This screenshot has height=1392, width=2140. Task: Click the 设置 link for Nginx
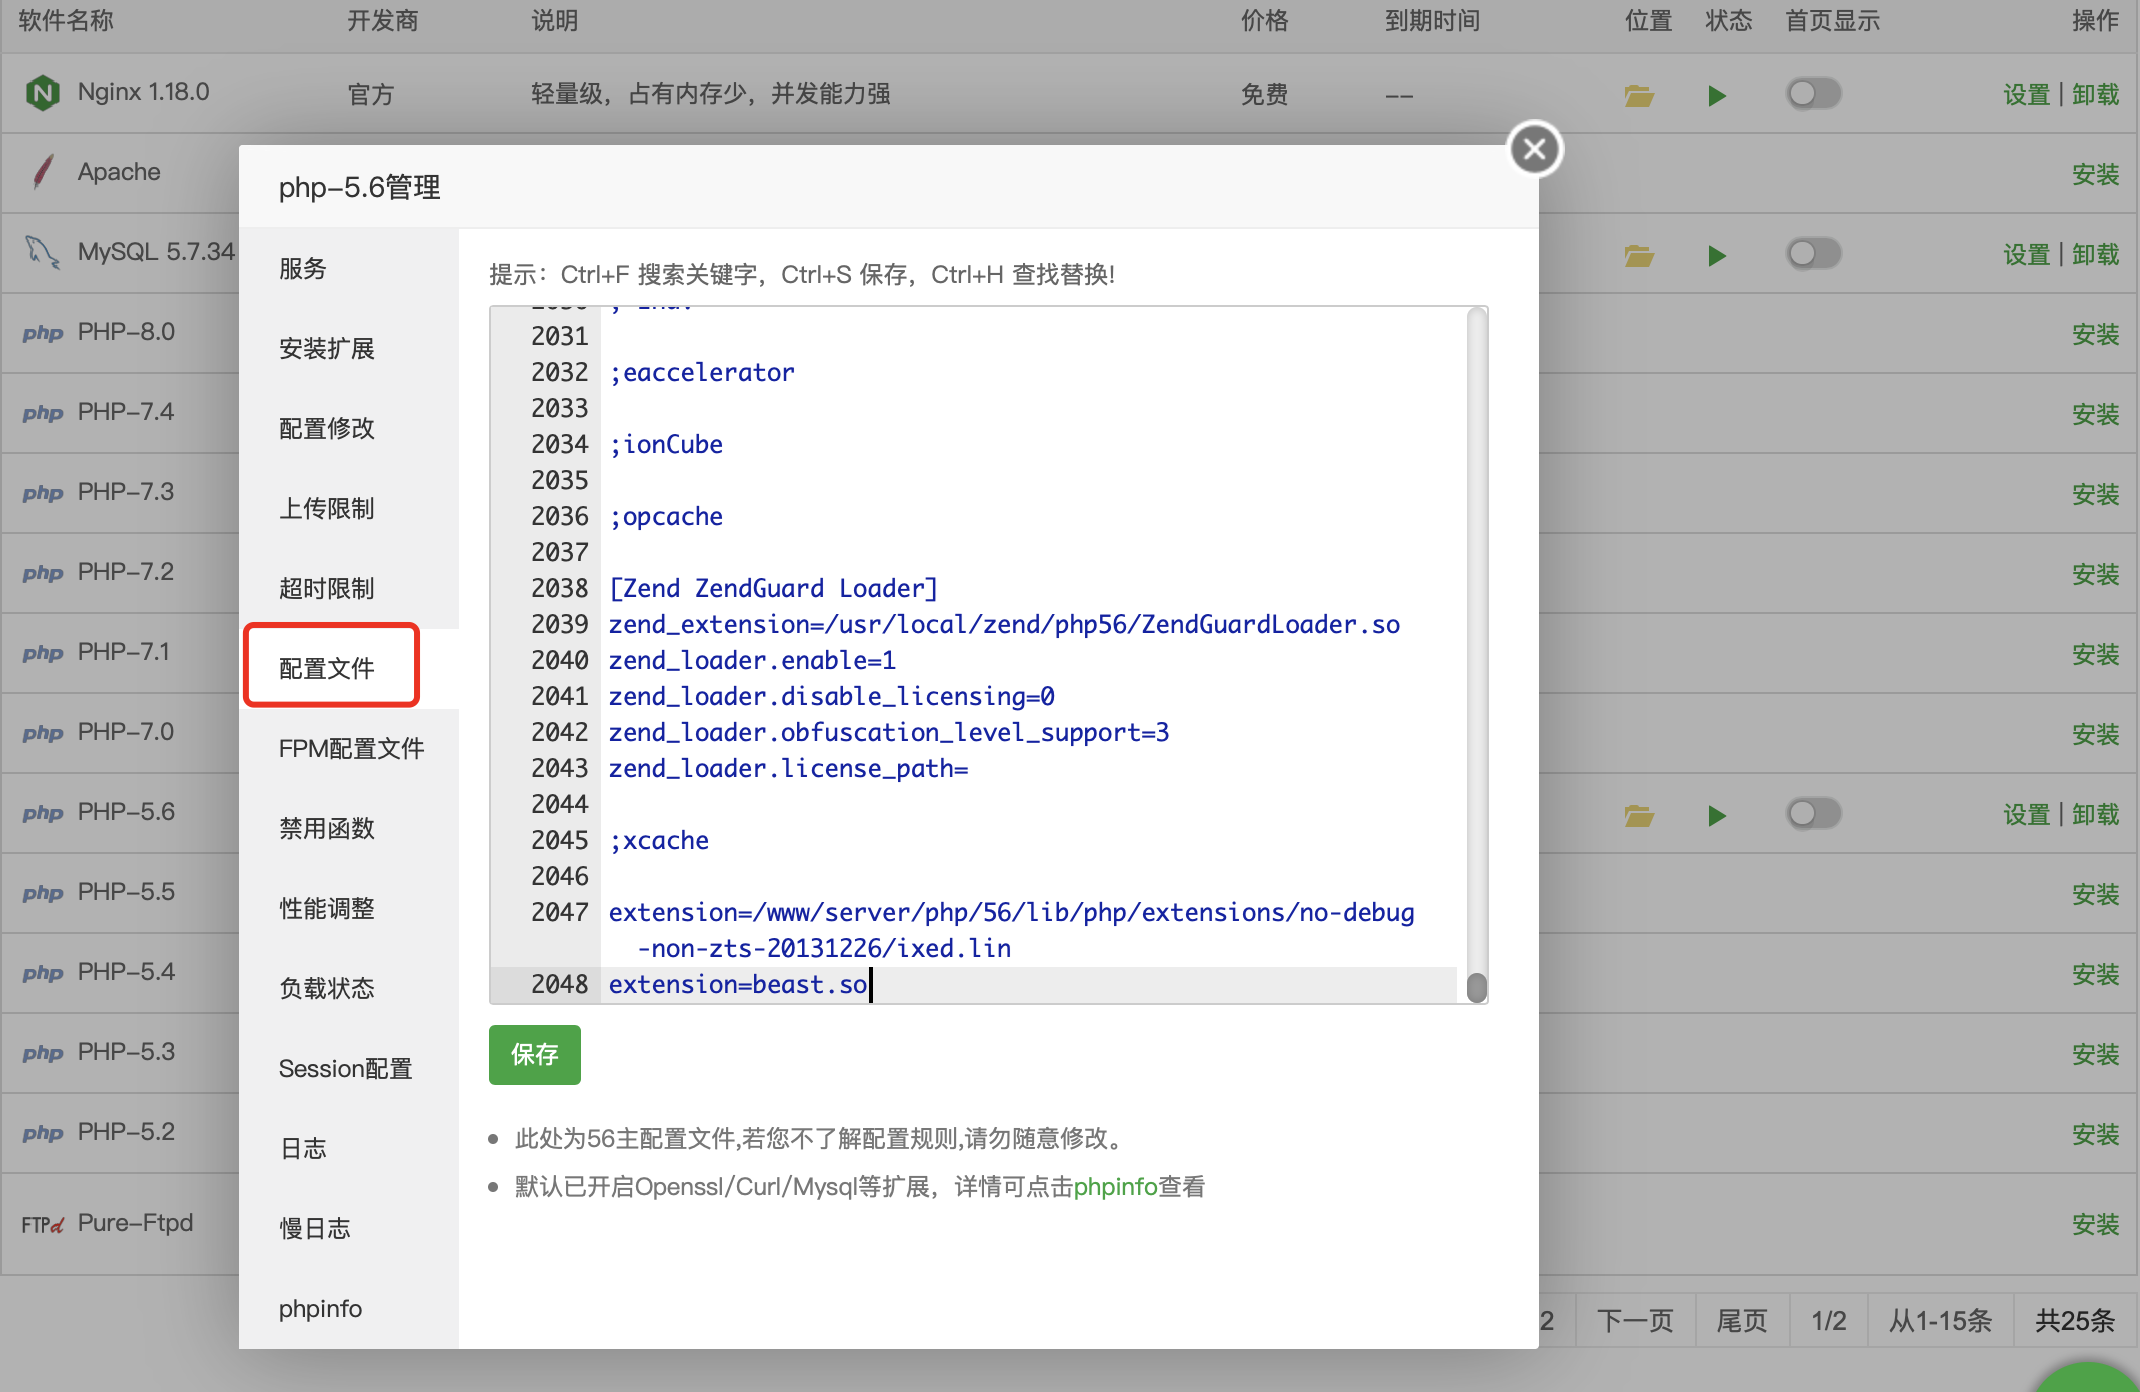point(2026,95)
